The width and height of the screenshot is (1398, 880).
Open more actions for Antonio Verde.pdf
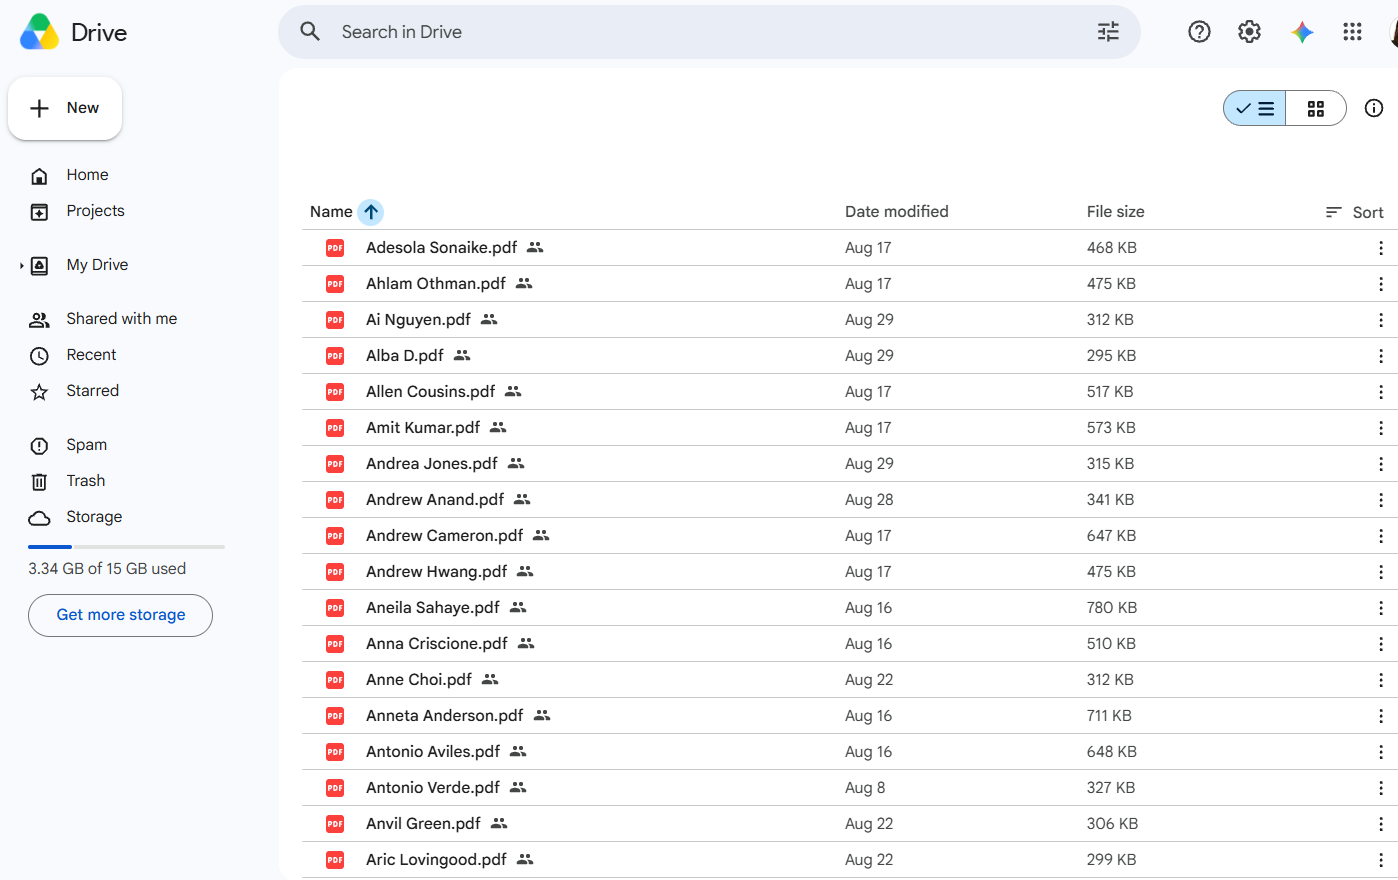[1381, 788]
